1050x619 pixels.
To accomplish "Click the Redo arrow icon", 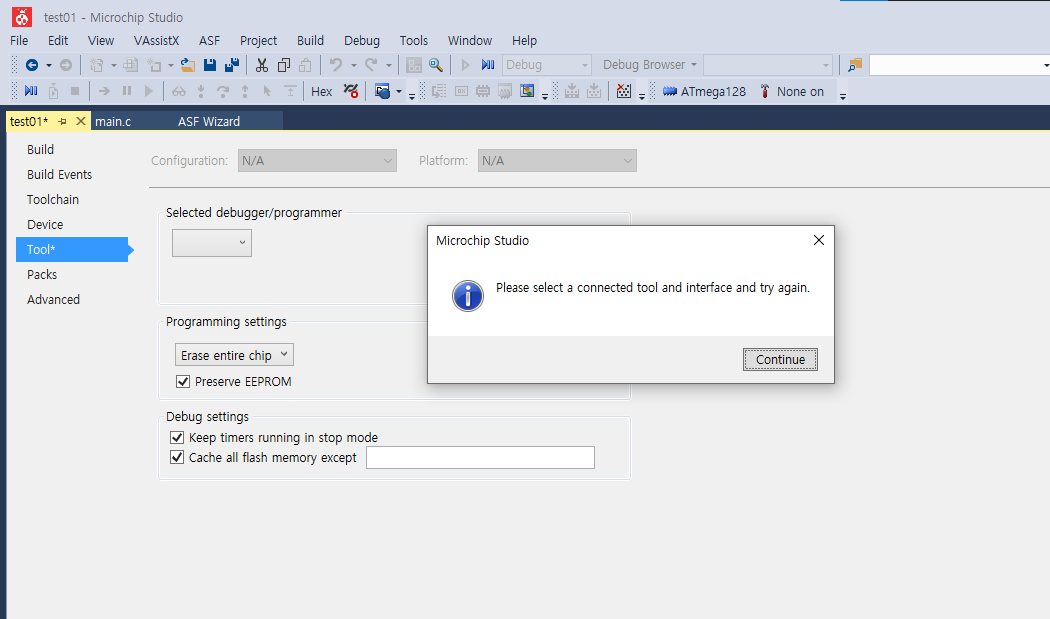I will 371,65.
